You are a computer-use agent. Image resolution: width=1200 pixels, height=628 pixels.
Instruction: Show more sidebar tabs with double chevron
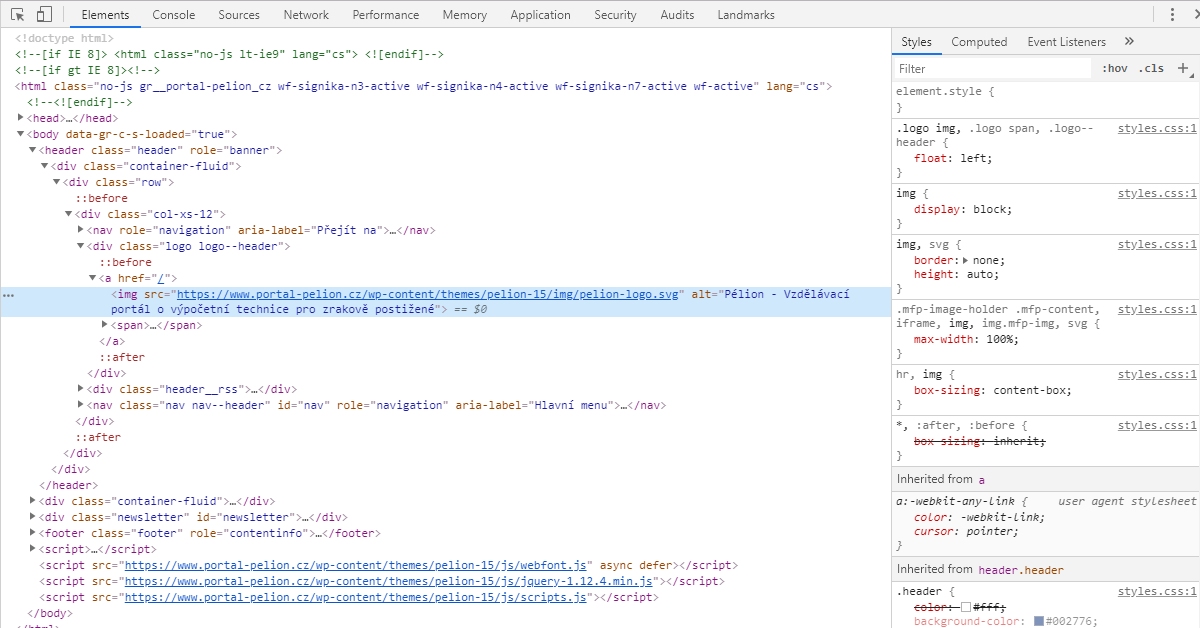(x=1129, y=42)
